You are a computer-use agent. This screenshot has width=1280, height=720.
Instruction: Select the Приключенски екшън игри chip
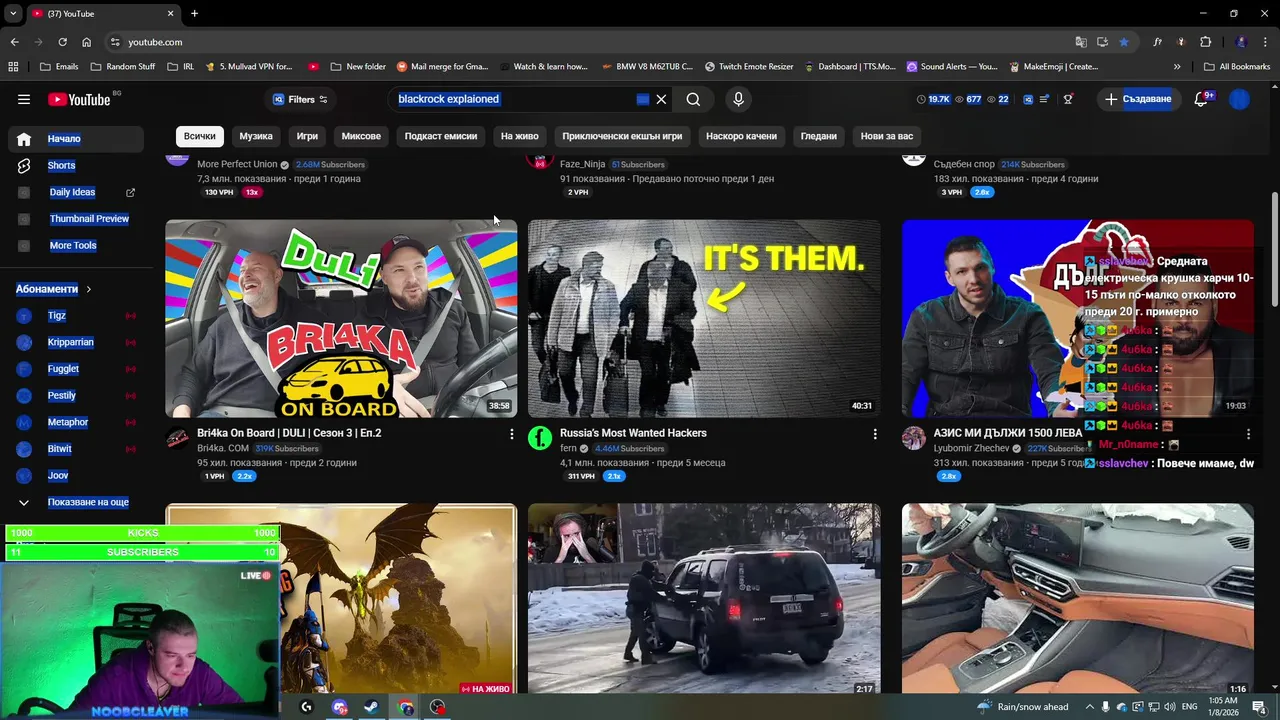coord(622,136)
